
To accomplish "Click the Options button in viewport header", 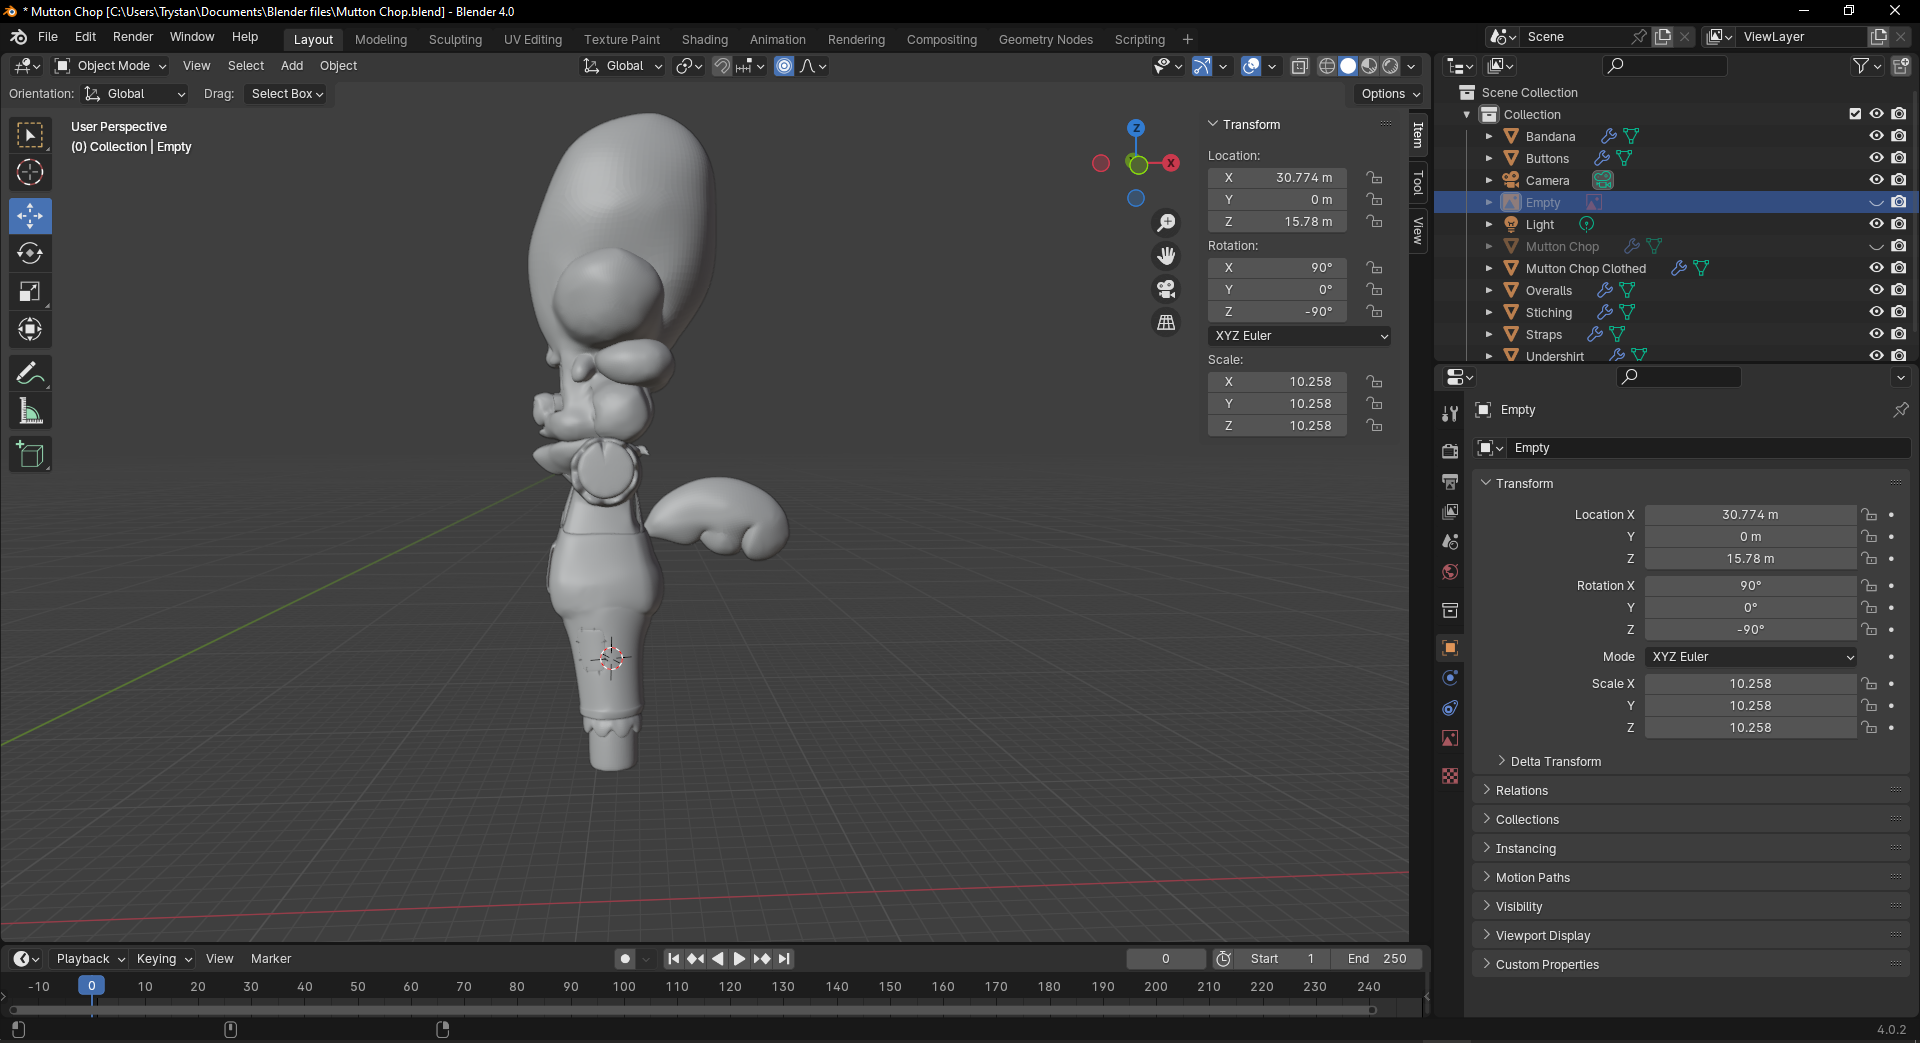I will pos(1390,94).
